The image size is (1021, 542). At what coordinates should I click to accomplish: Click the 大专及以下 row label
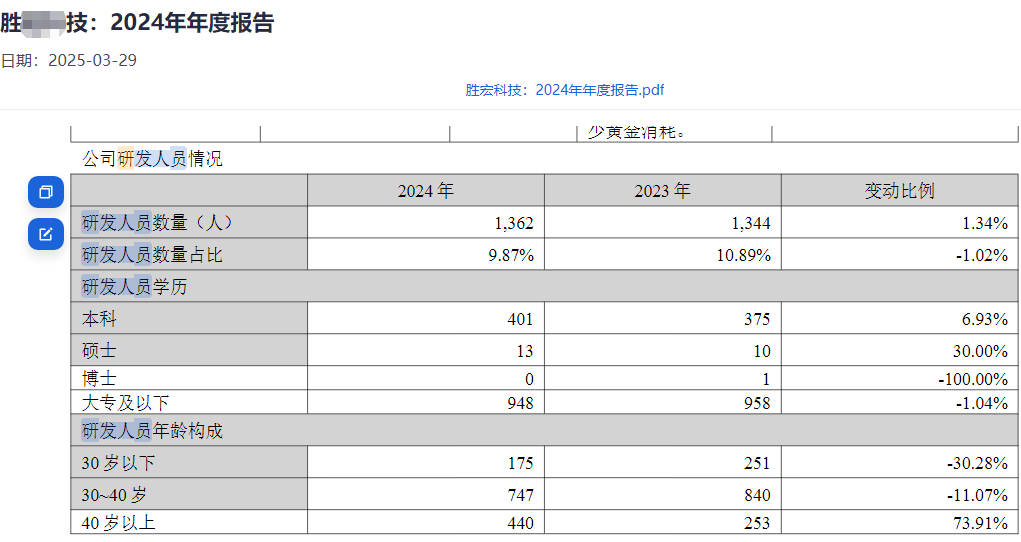pyautogui.click(x=126, y=403)
